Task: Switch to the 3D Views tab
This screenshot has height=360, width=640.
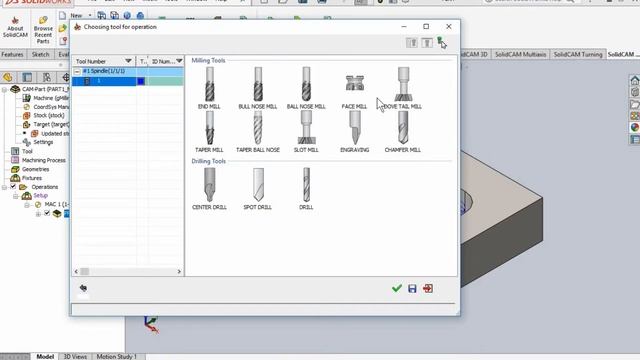Action: point(75,356)
